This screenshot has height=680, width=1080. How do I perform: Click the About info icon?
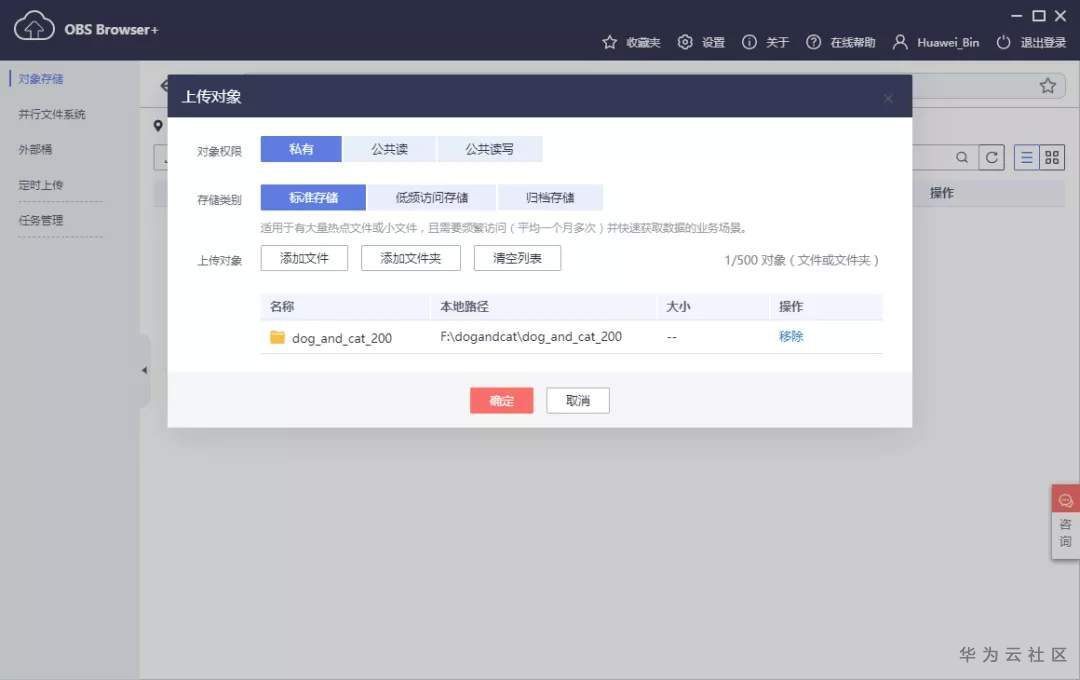749,42
